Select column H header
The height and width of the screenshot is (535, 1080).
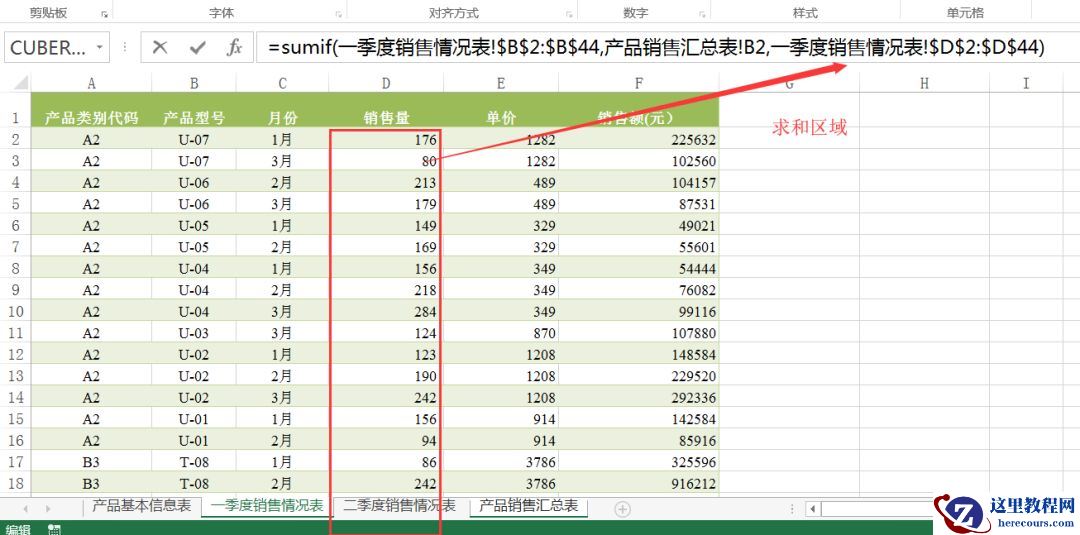(x=924, y=83)
